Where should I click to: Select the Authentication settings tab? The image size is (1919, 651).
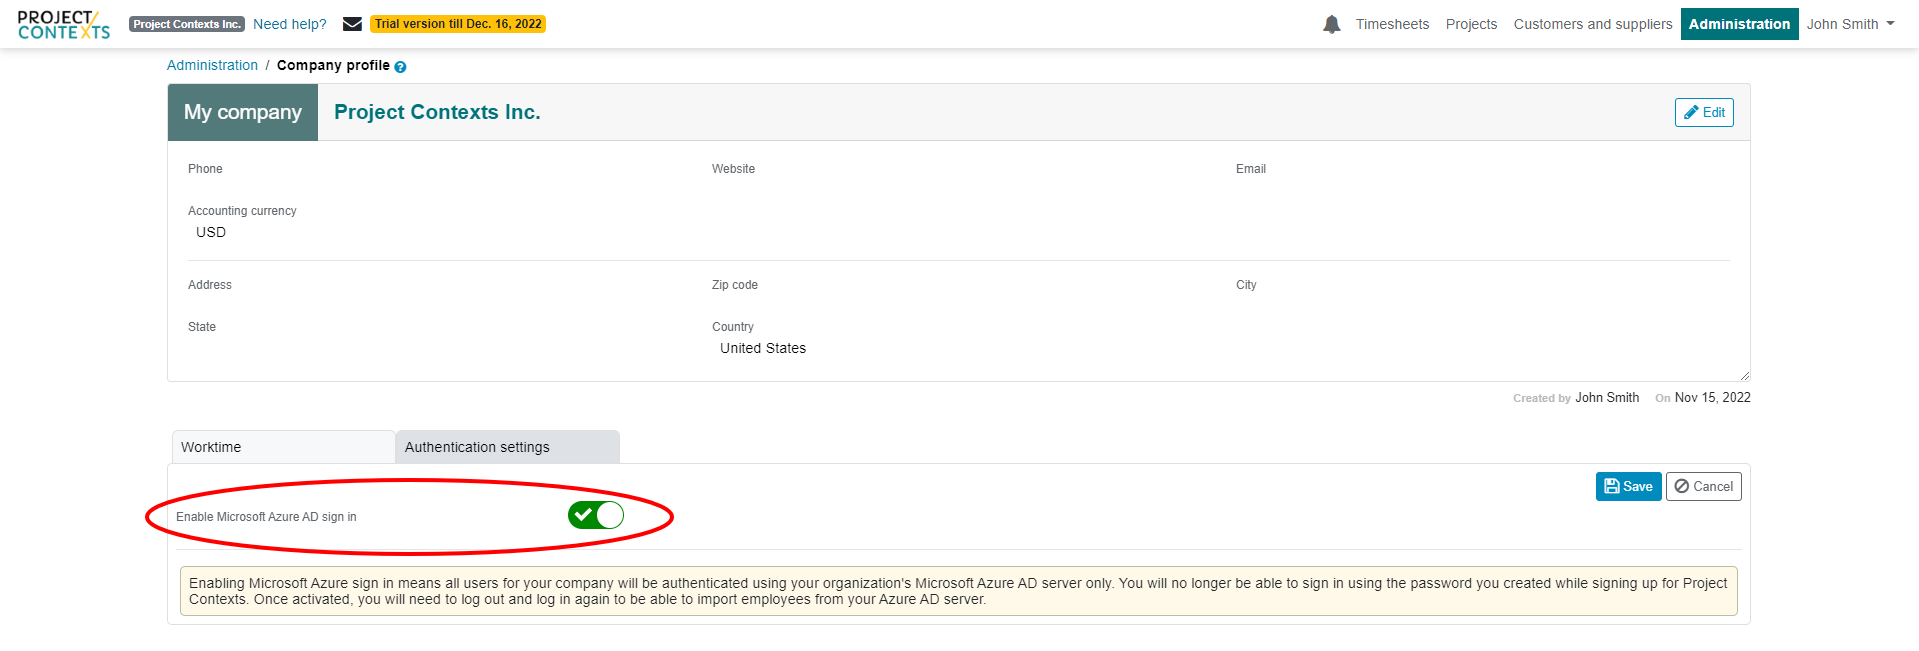[508, 447]
